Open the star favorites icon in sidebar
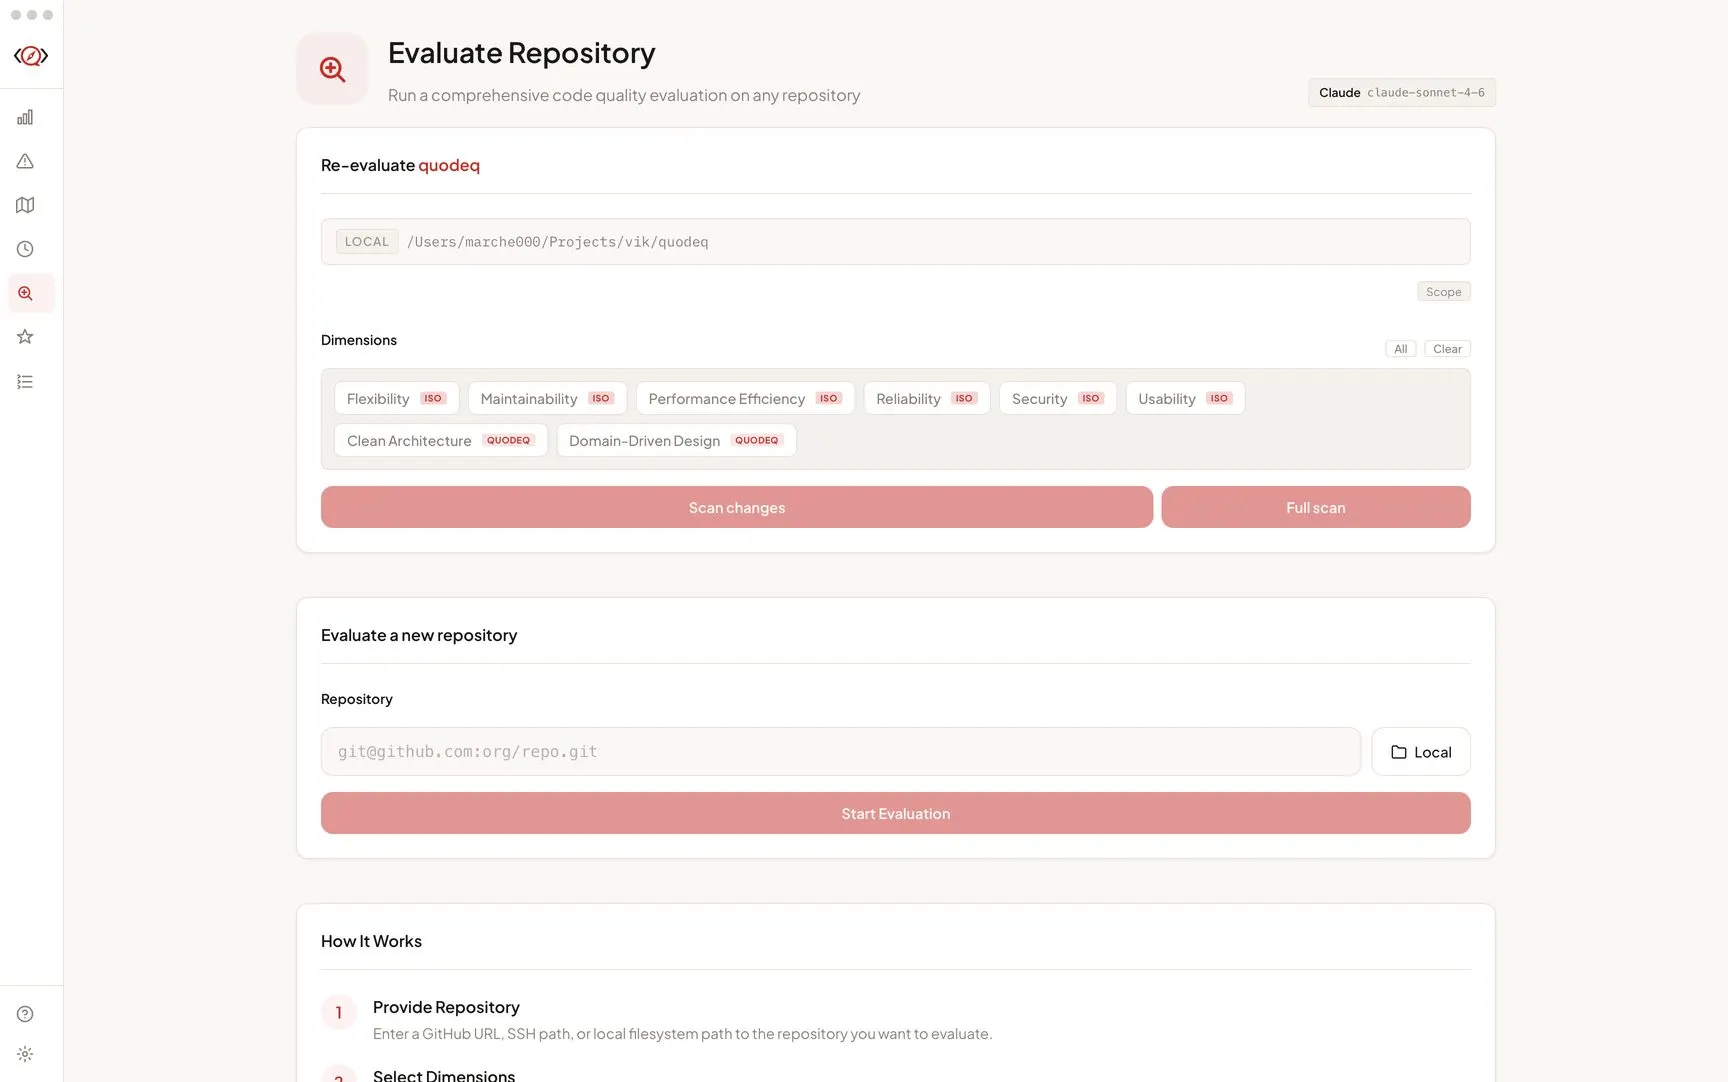The image size is (1728, 1082). tap(25, 337)
